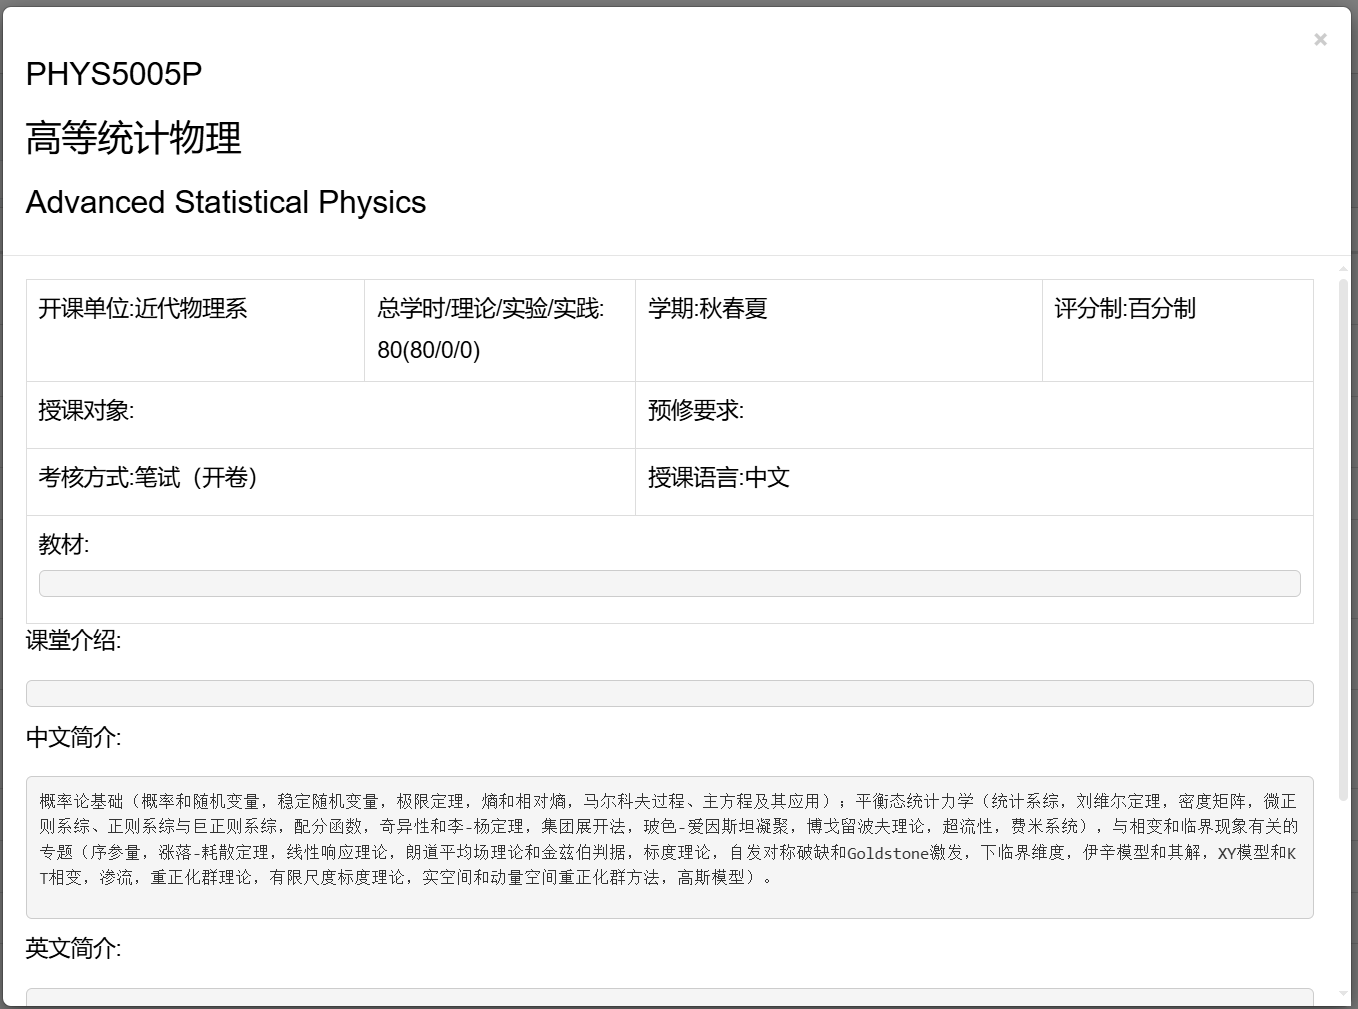1358x1009 pixels.
Task: Click the scrollbar up arrow
Action: point(1343,269)
